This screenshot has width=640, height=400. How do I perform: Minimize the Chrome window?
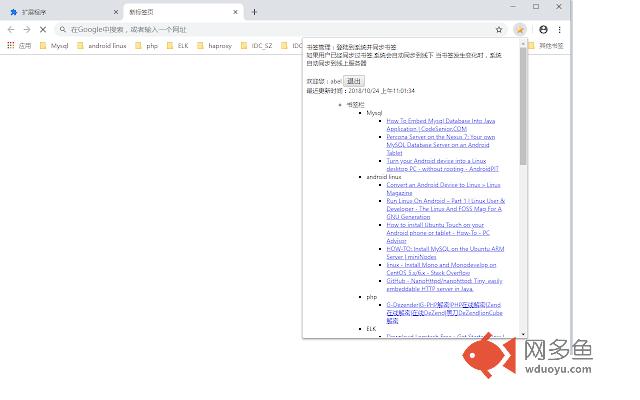point(513,7)
